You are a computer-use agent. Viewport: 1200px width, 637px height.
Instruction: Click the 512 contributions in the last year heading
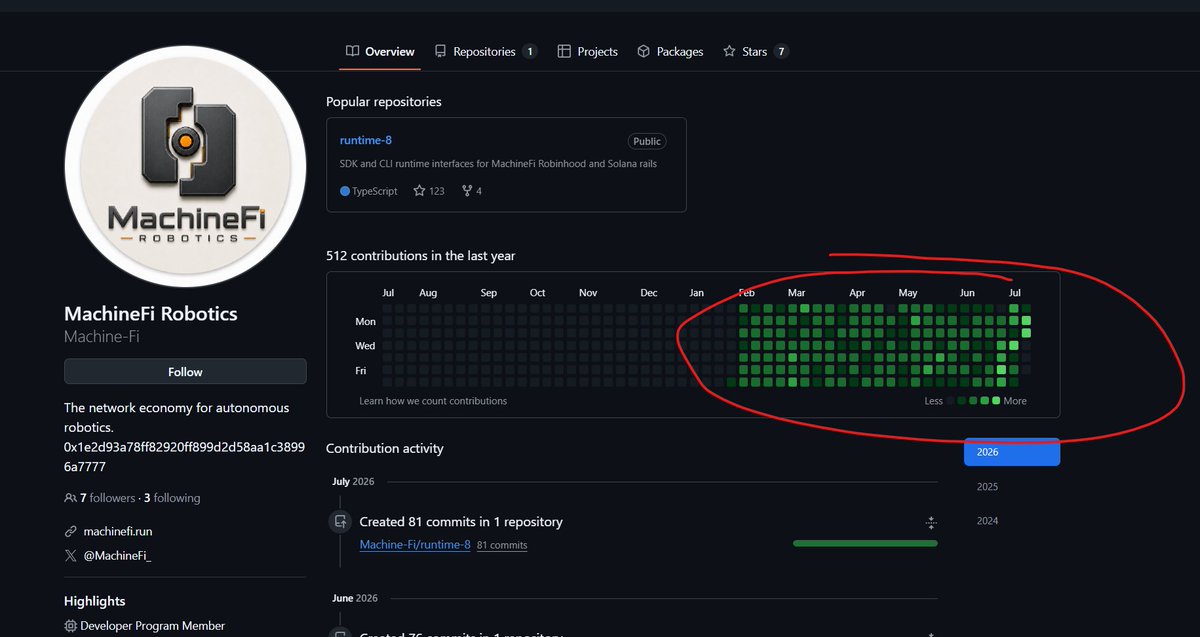421,256
